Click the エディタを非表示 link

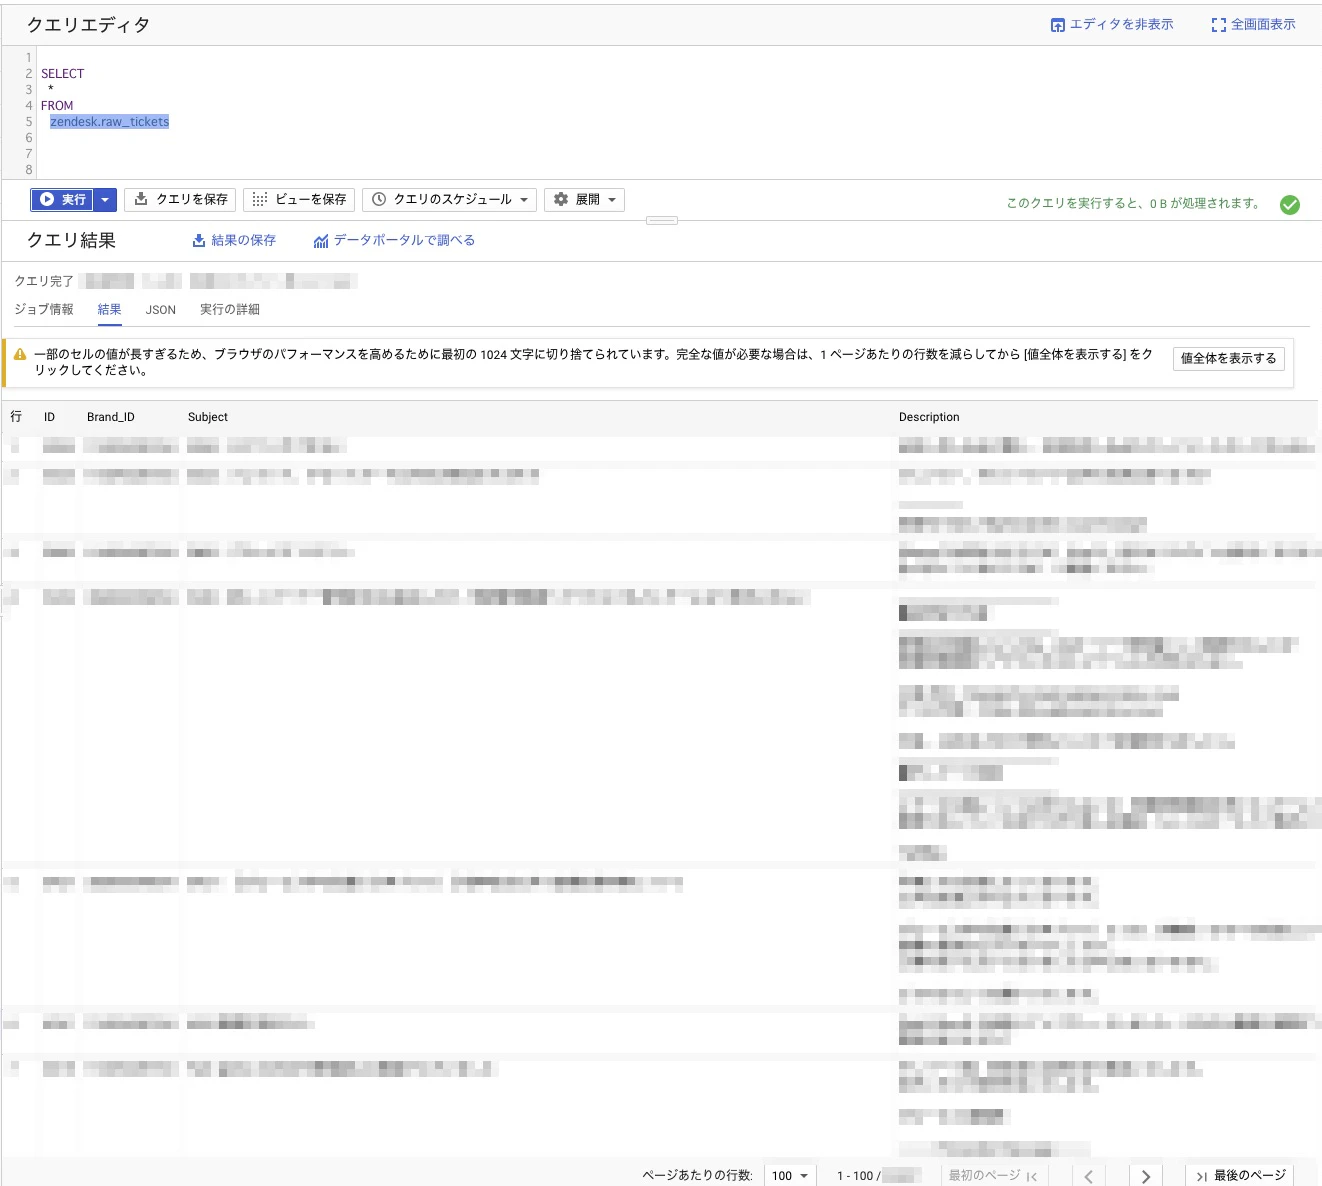pyautogui.click(x=1112, y=25)
